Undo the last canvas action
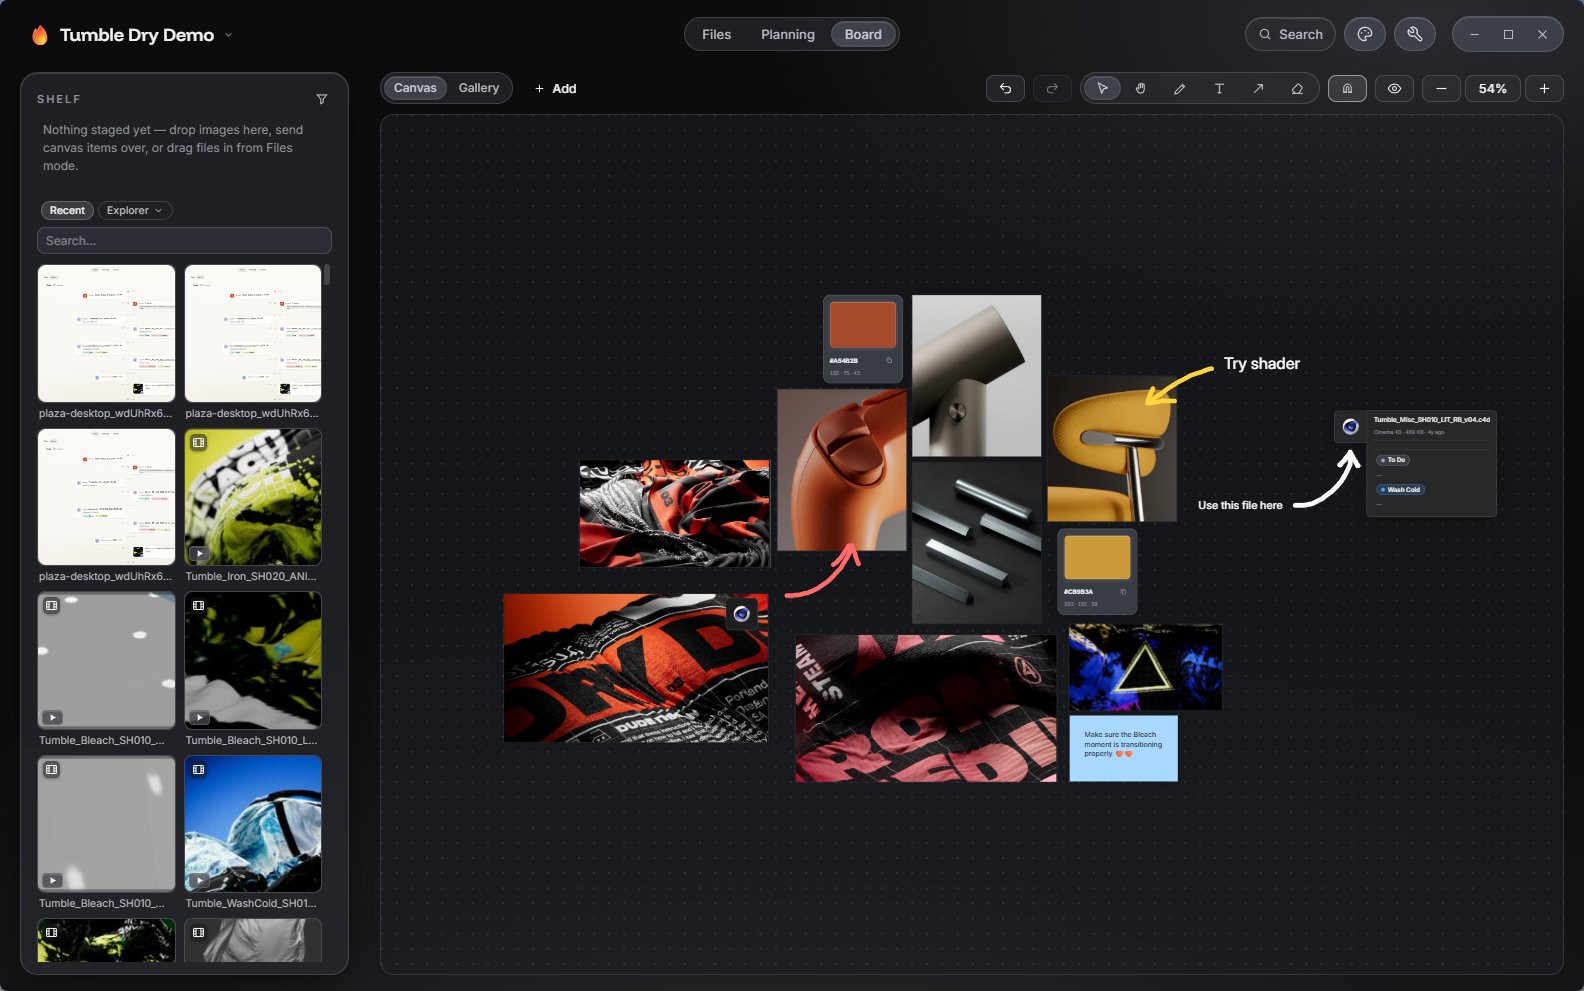Viewport: 1584px width, 991px height. [x=1005, y=88]
